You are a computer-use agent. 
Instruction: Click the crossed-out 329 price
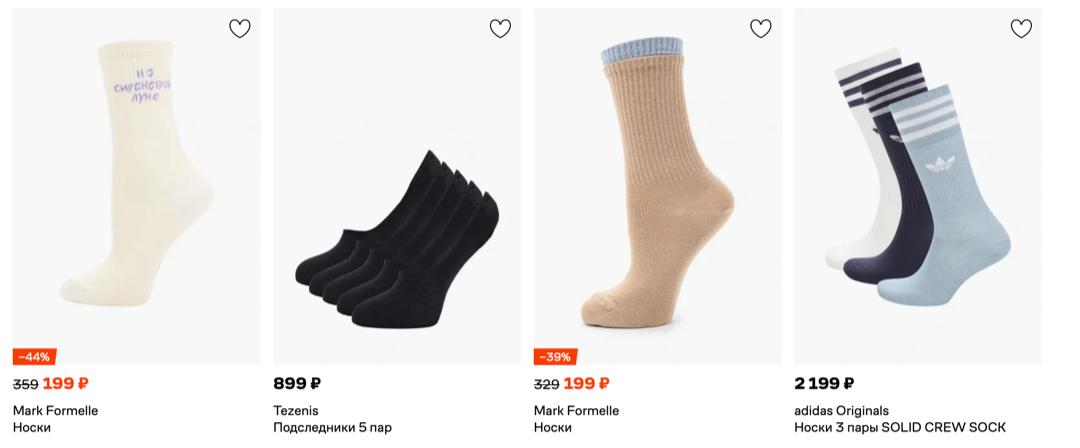coord(546,384)
